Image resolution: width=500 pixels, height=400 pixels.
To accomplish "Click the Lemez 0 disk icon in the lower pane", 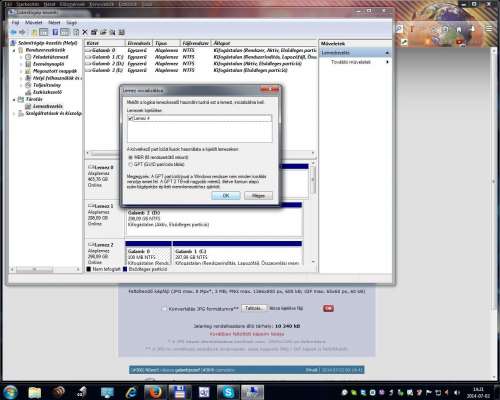I will (91, 167).
